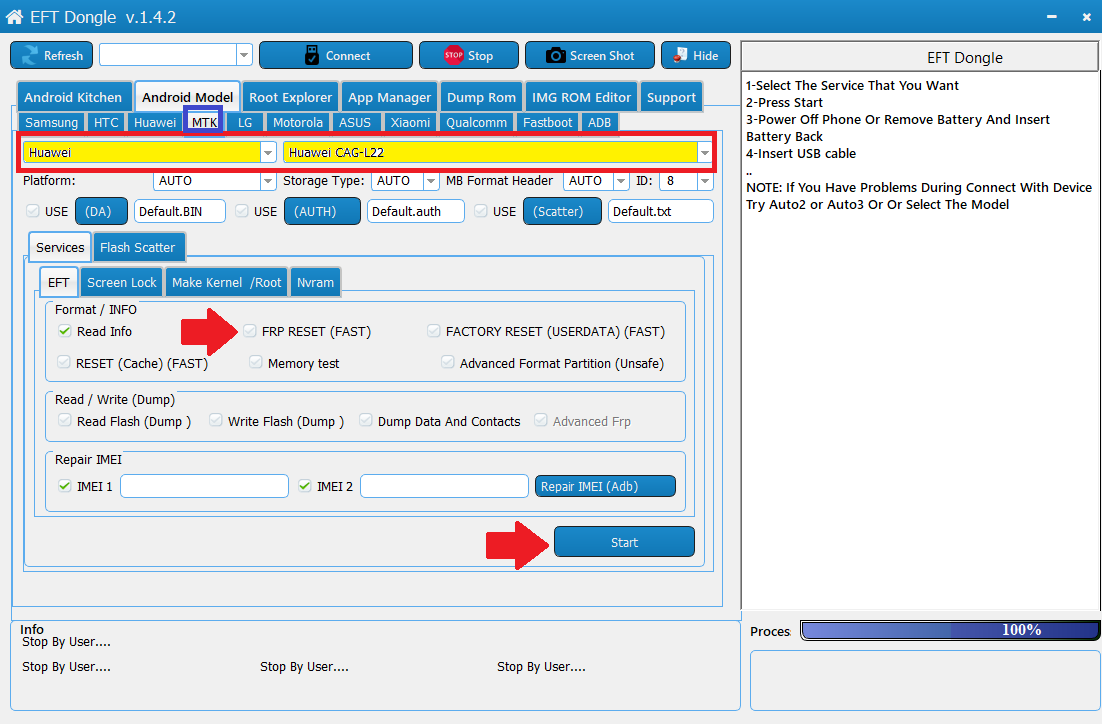Screen dimensions: 1102x724
Task: Select the Qualcomm tab
Action: 477,122
